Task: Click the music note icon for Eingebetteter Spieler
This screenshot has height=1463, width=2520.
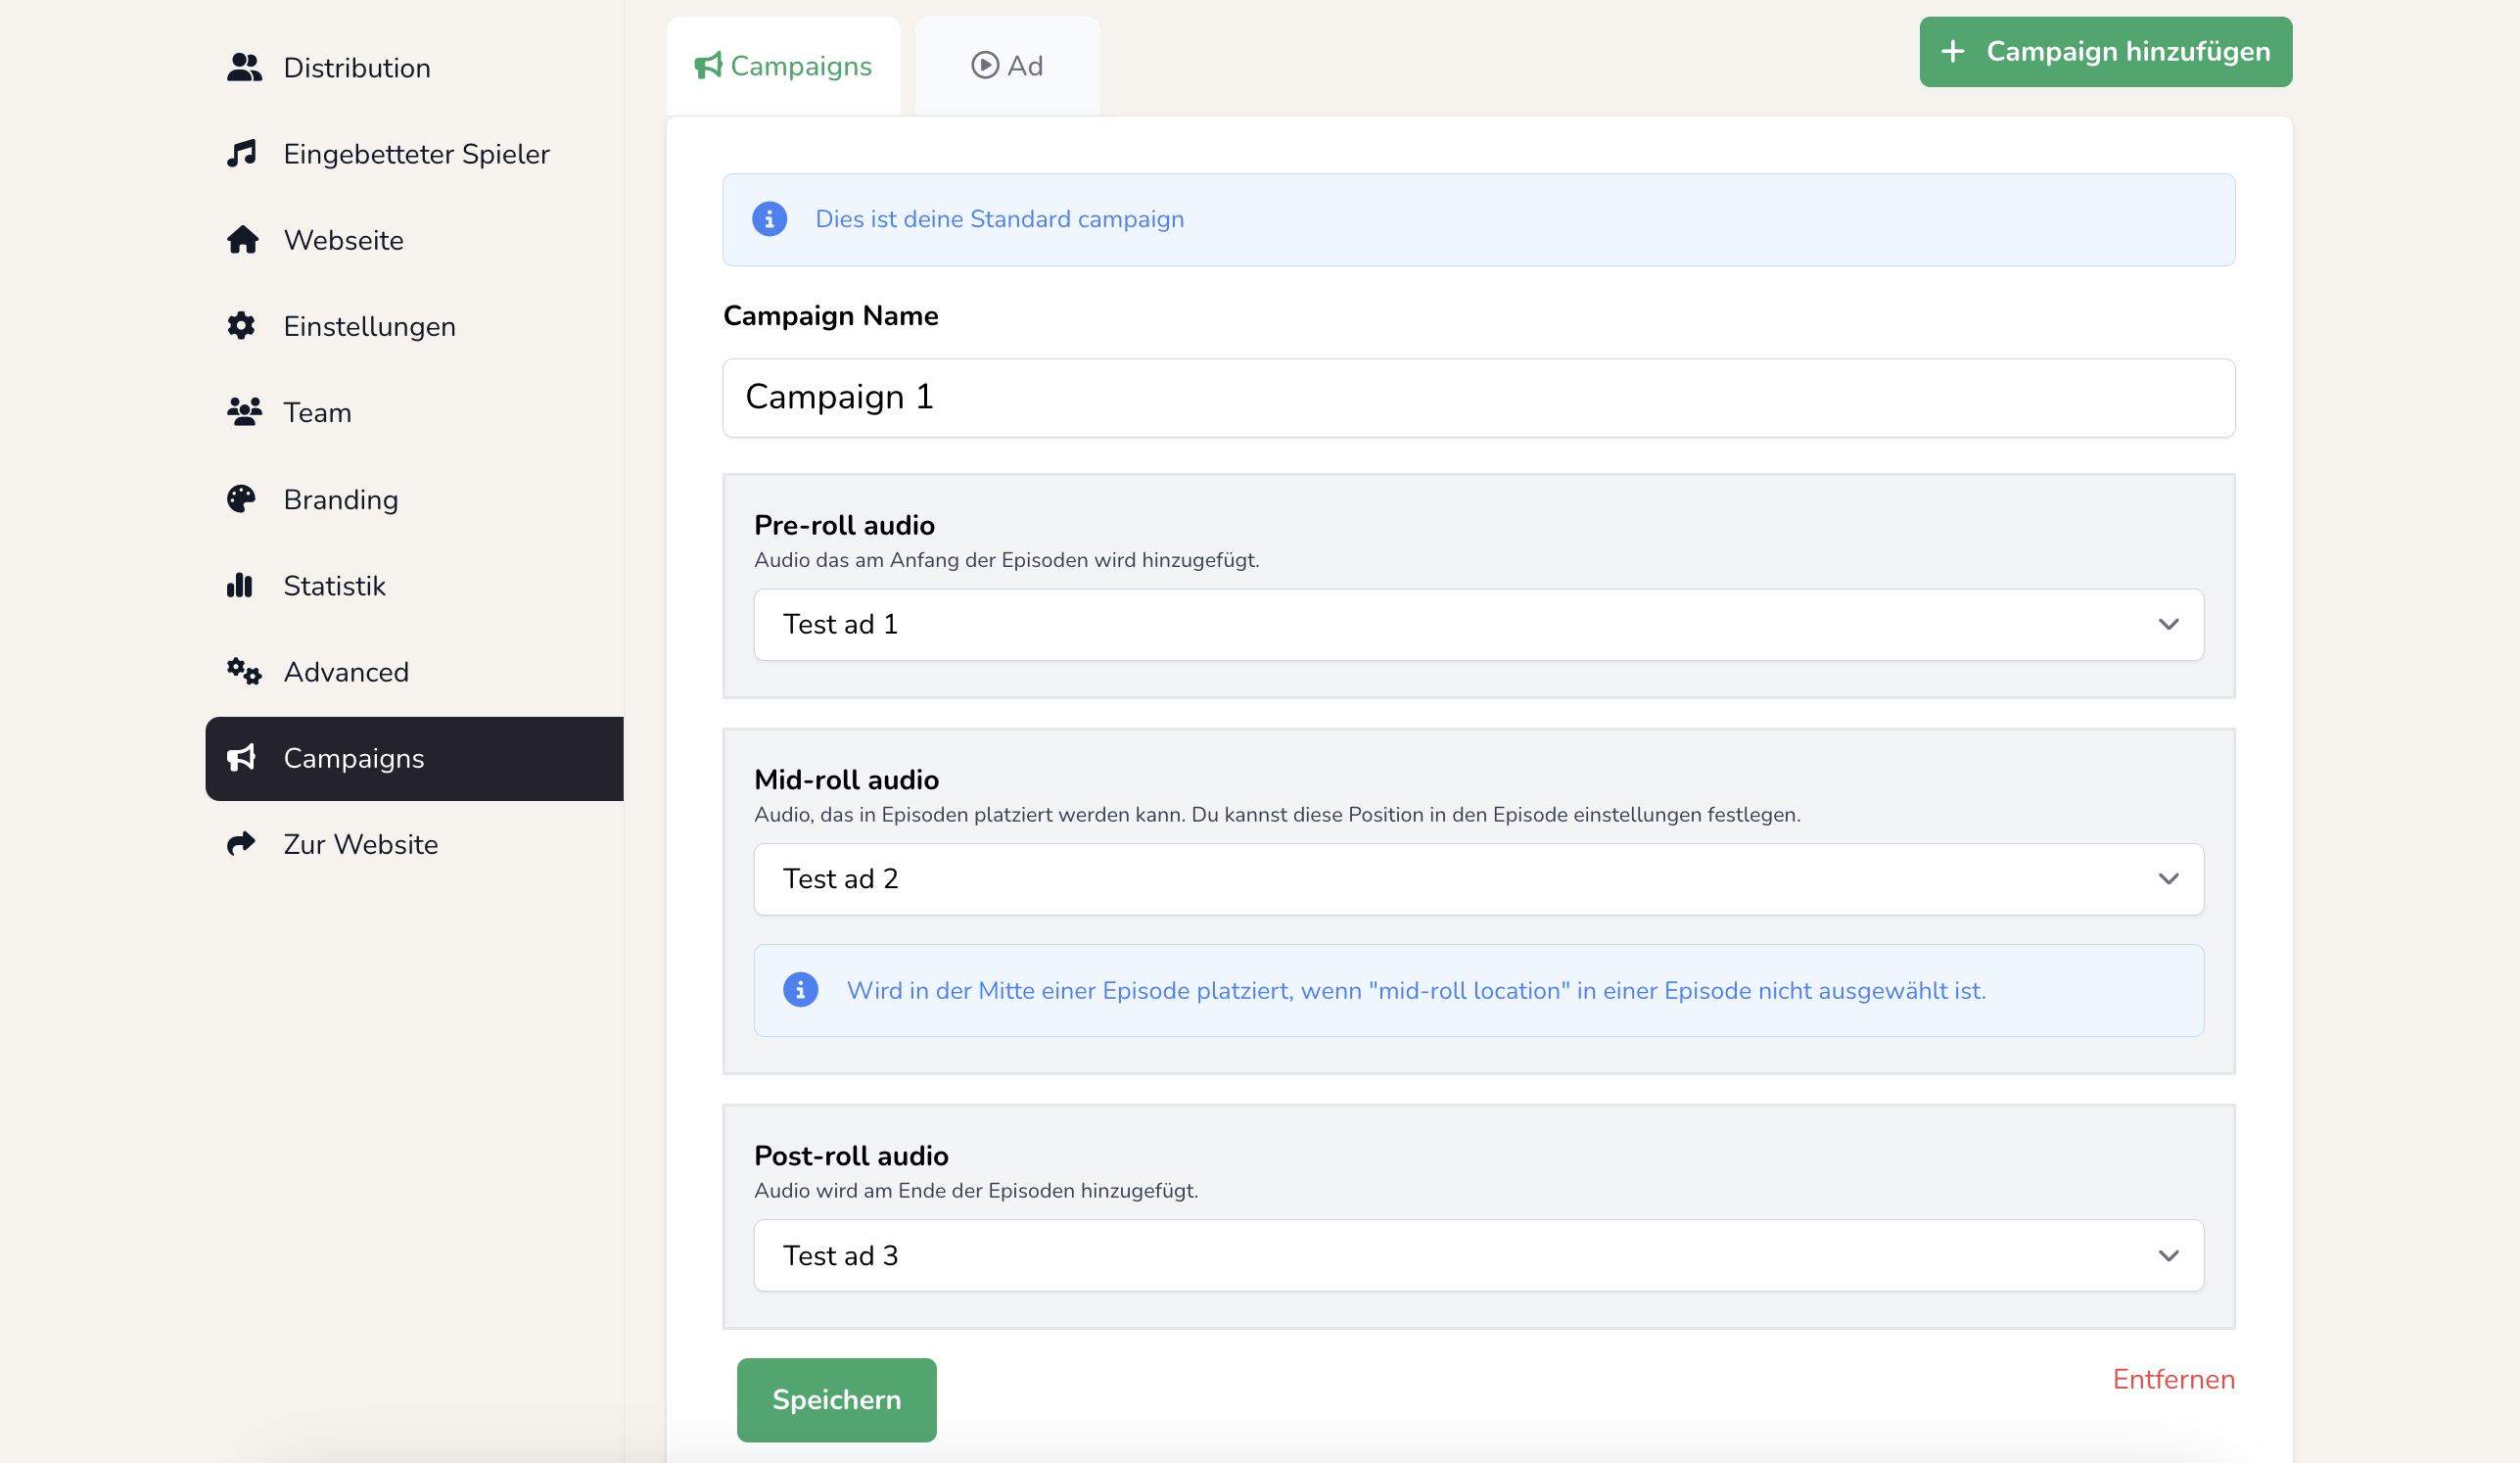Action: tap(242, 154)
